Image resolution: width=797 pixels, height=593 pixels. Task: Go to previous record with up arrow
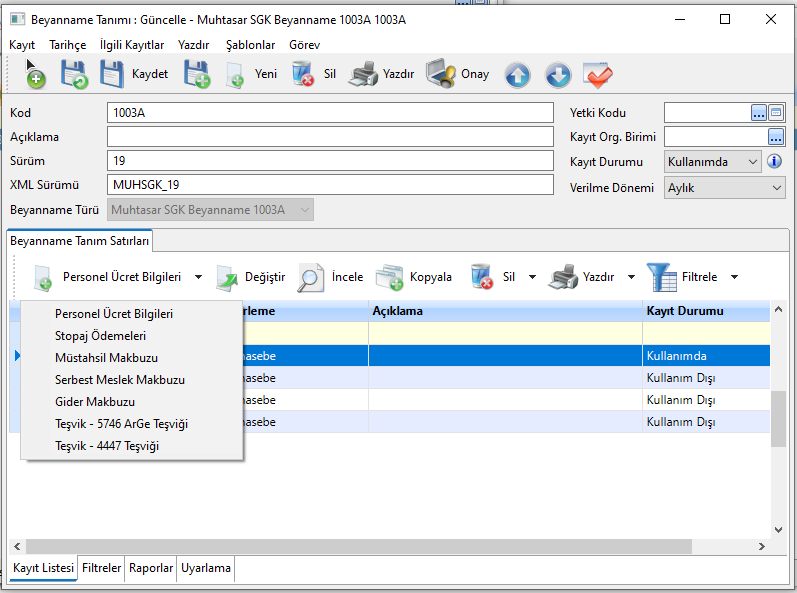[x=517, y=74]
